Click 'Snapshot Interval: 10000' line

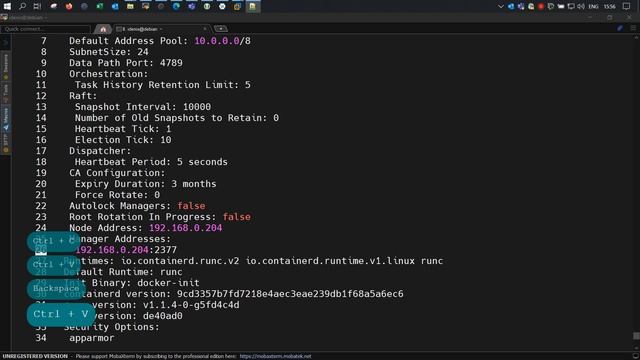[x=143, y=107]
